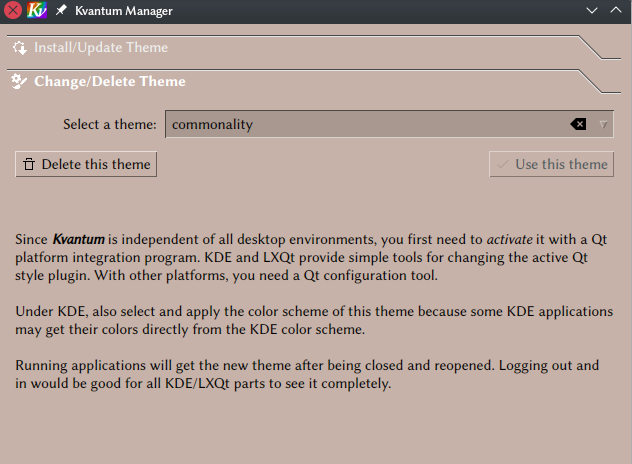This screenshot has height=464, width=632.
Task: Toggle the pin window icon
Action: (61, 10)
